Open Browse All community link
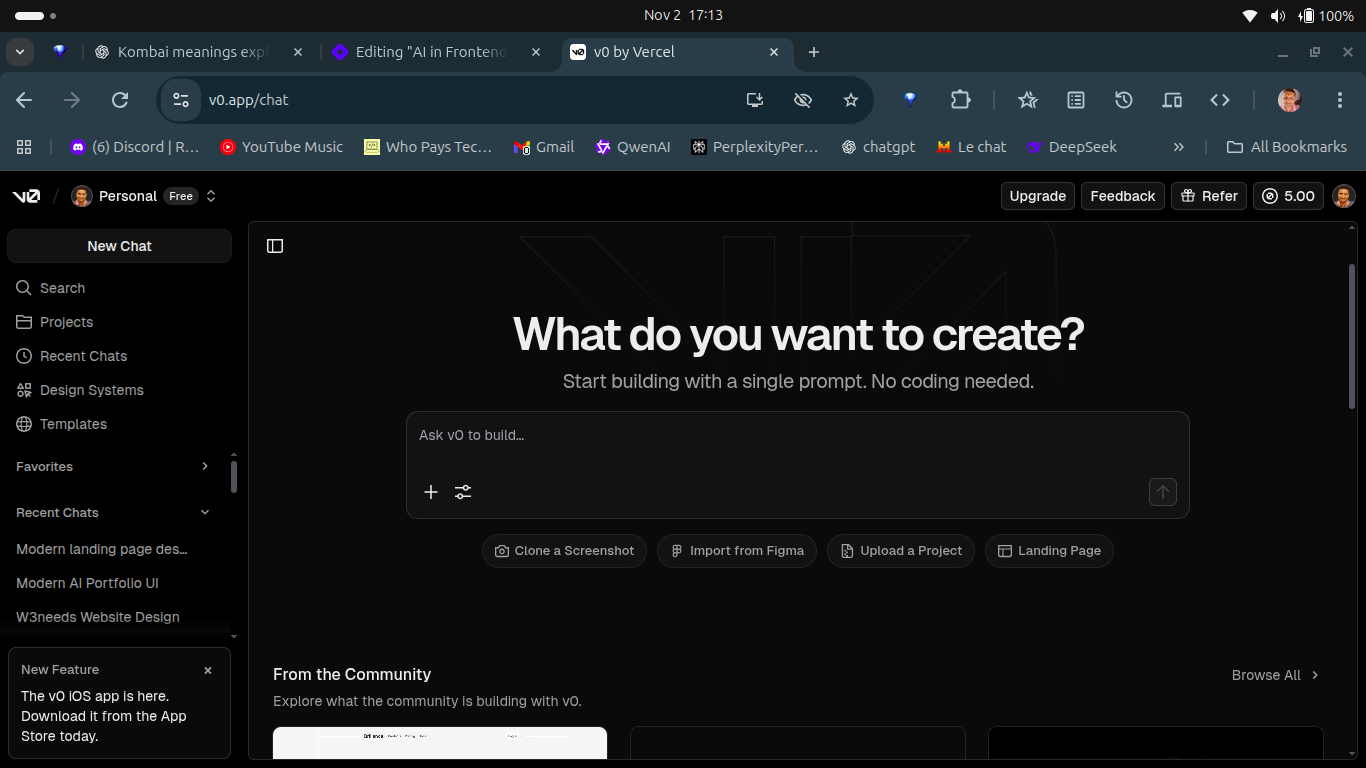The width and height of the screenshot is (1366, 768). click(1276, 675)
